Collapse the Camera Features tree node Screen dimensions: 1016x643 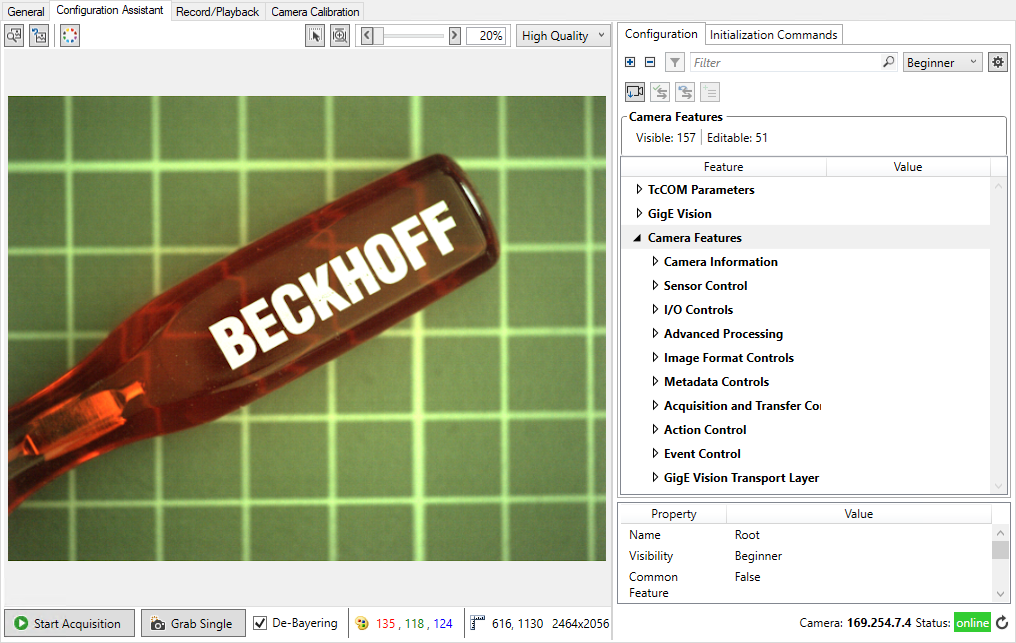click(x=638, y=238)
